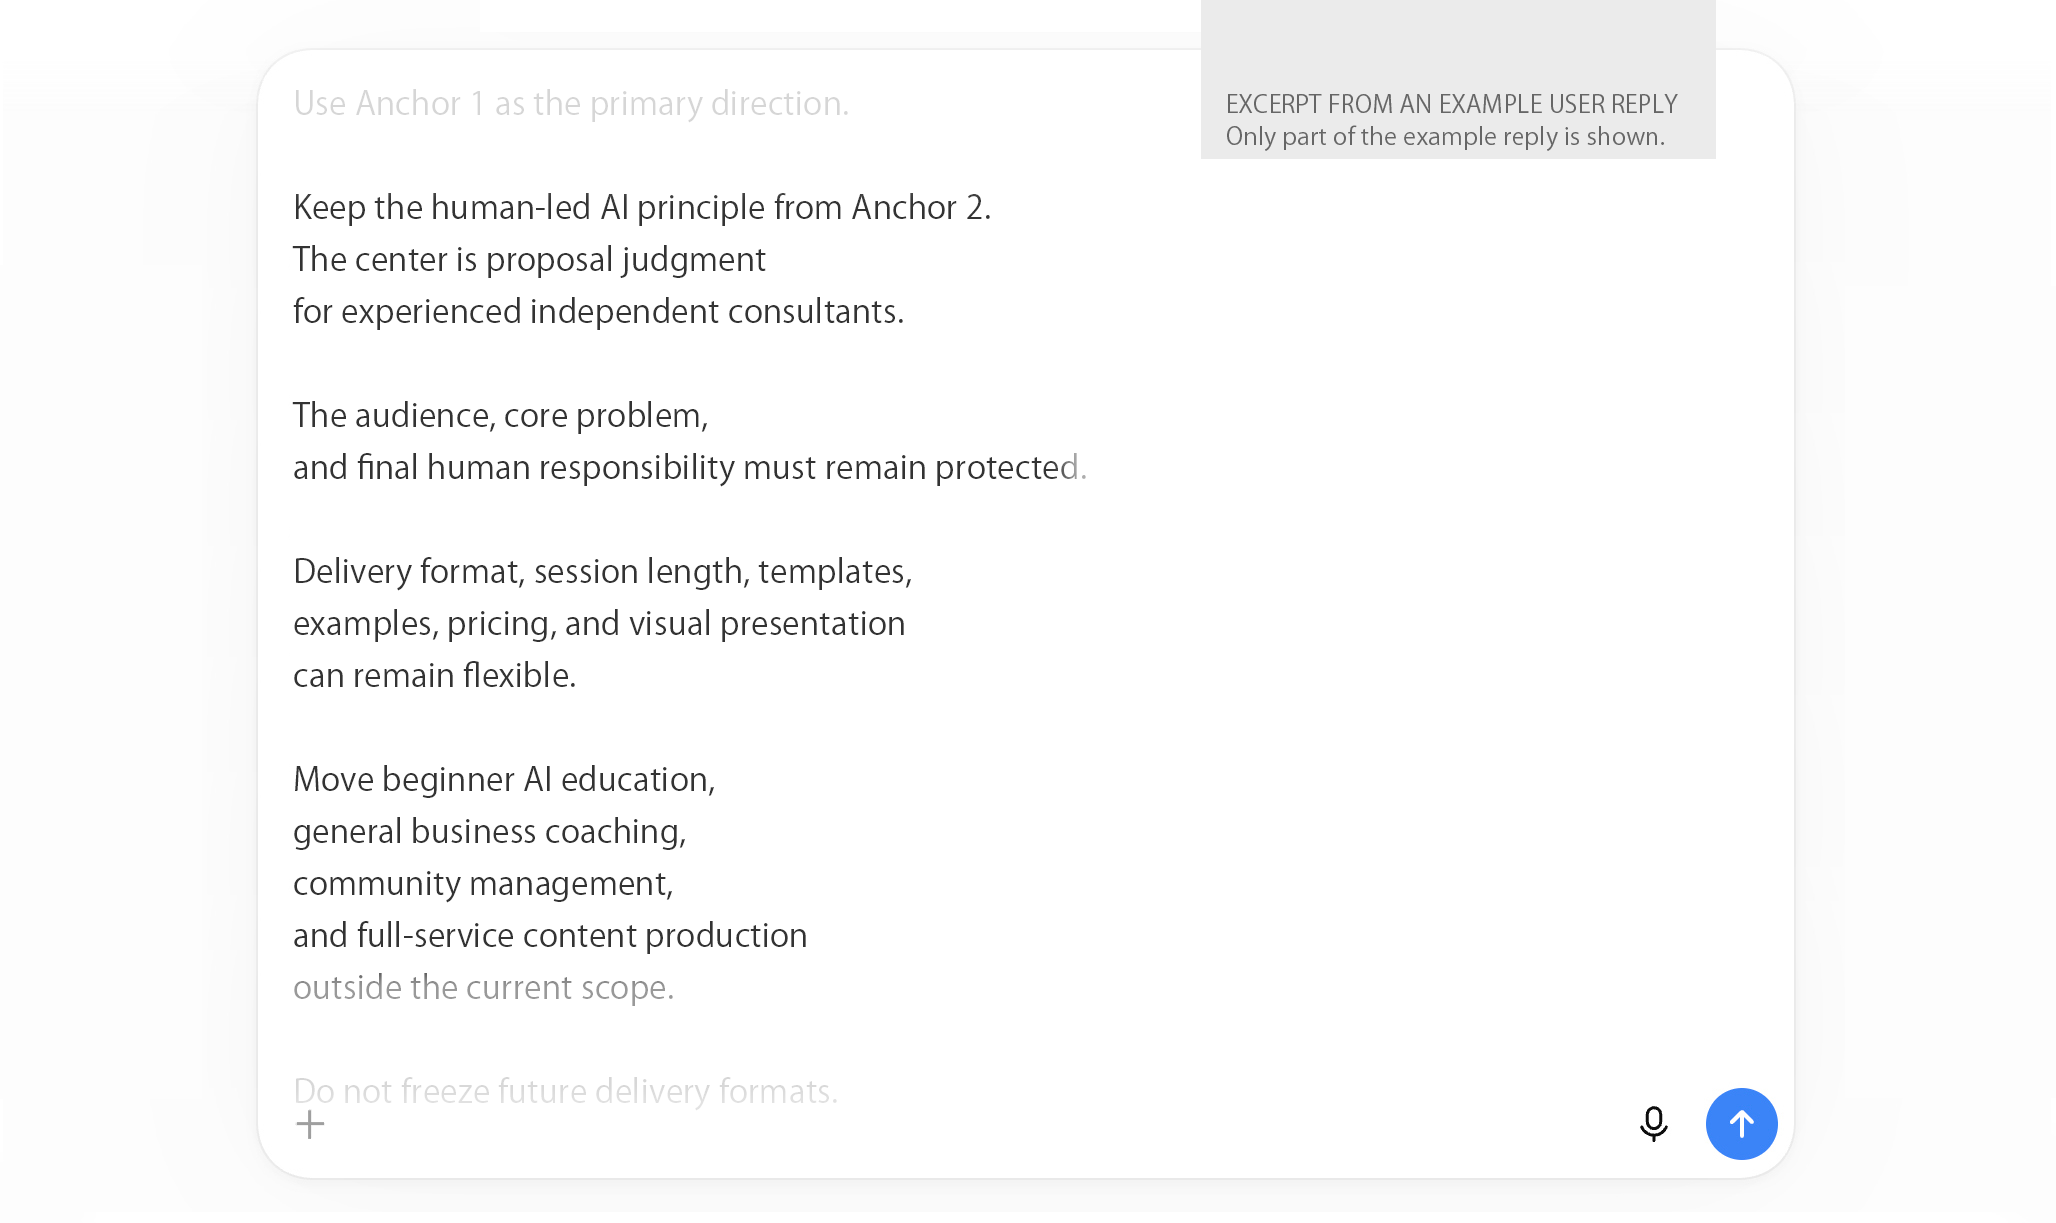Image resolution: width=2056 pixels, height=1223 pixels.
Task: Click 'and full-service content production' line
Action: point(550,935)
